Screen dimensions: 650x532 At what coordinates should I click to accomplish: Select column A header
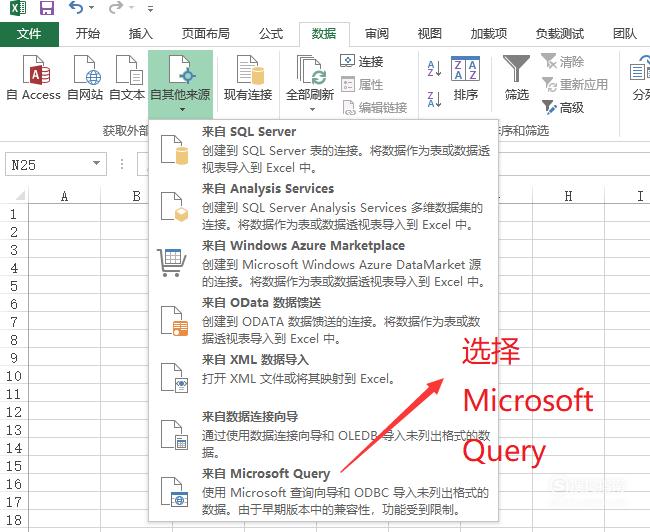64,196
